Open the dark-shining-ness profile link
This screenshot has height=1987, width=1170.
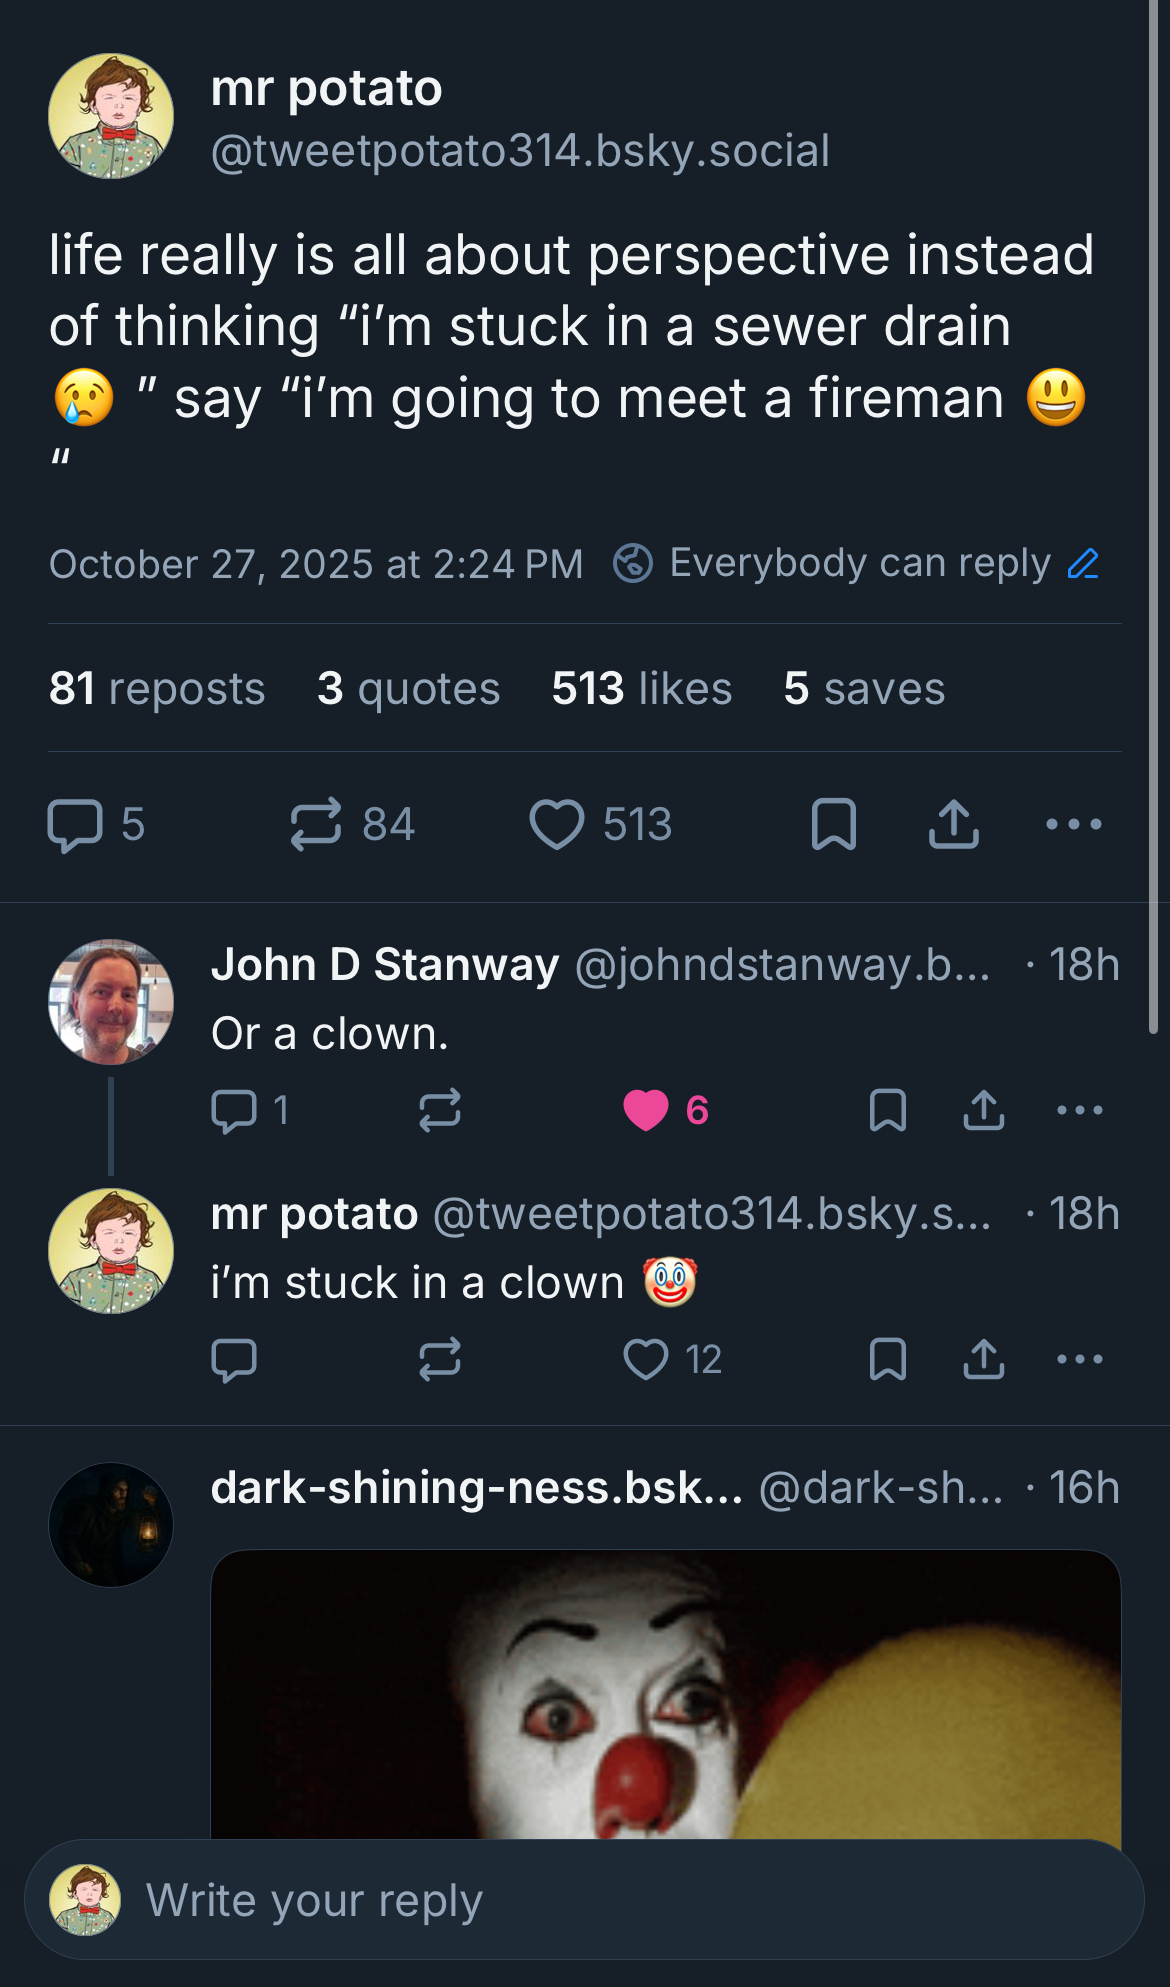(476, 1488)
